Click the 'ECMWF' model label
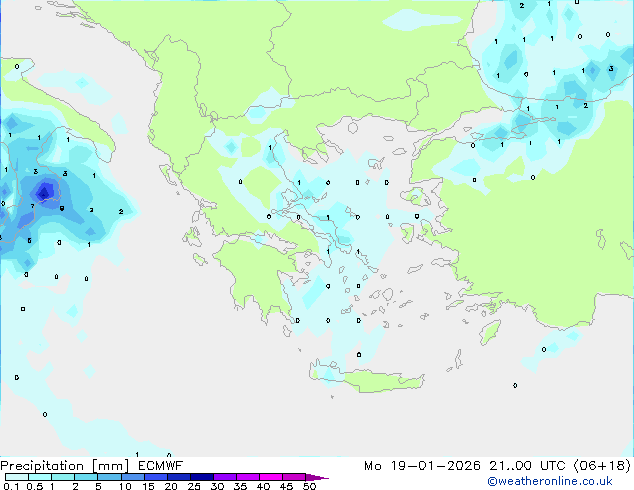The height and width of the screenshot is (490, 634). [161, 466]
